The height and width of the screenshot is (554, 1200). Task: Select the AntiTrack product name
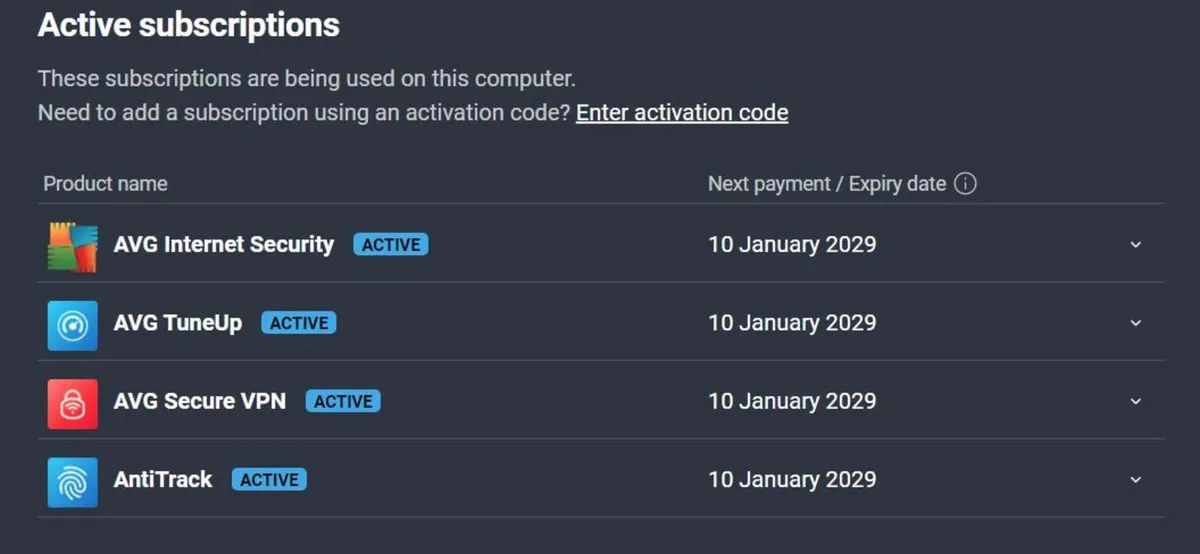(163, 480)
